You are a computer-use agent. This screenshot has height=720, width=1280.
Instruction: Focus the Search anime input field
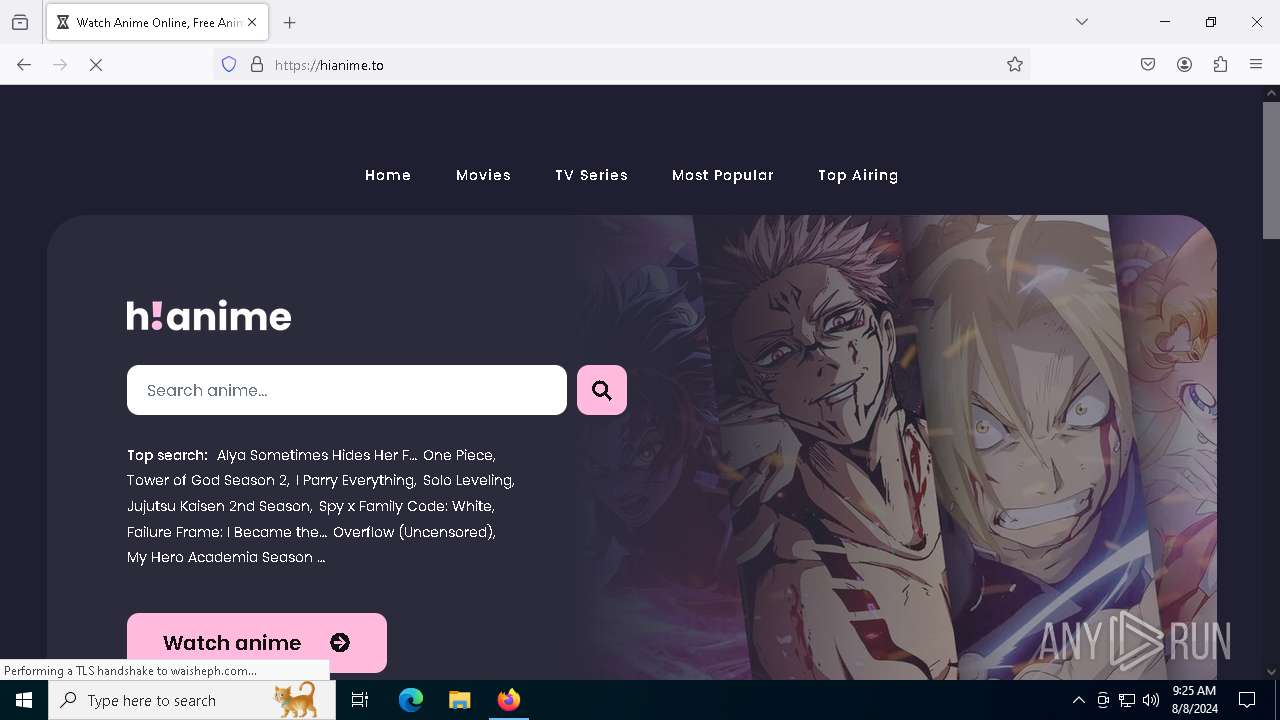pyautogui.click(x=347, y=390)
